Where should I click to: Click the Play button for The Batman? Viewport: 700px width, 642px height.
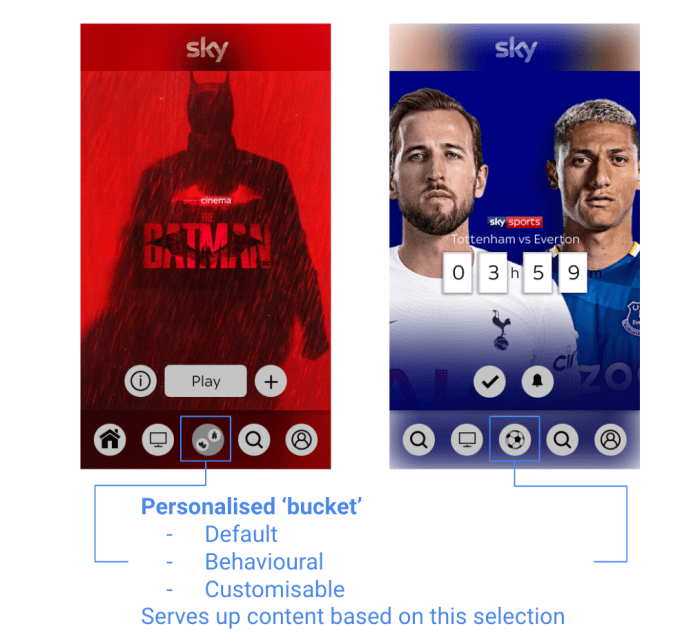click(206, 381)
